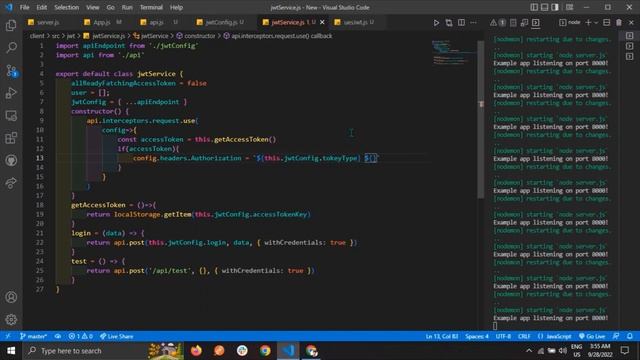Viewport: 640px width, 360px height.
Task: Click the notifications bell in status bar
Action: coord(630,336)
